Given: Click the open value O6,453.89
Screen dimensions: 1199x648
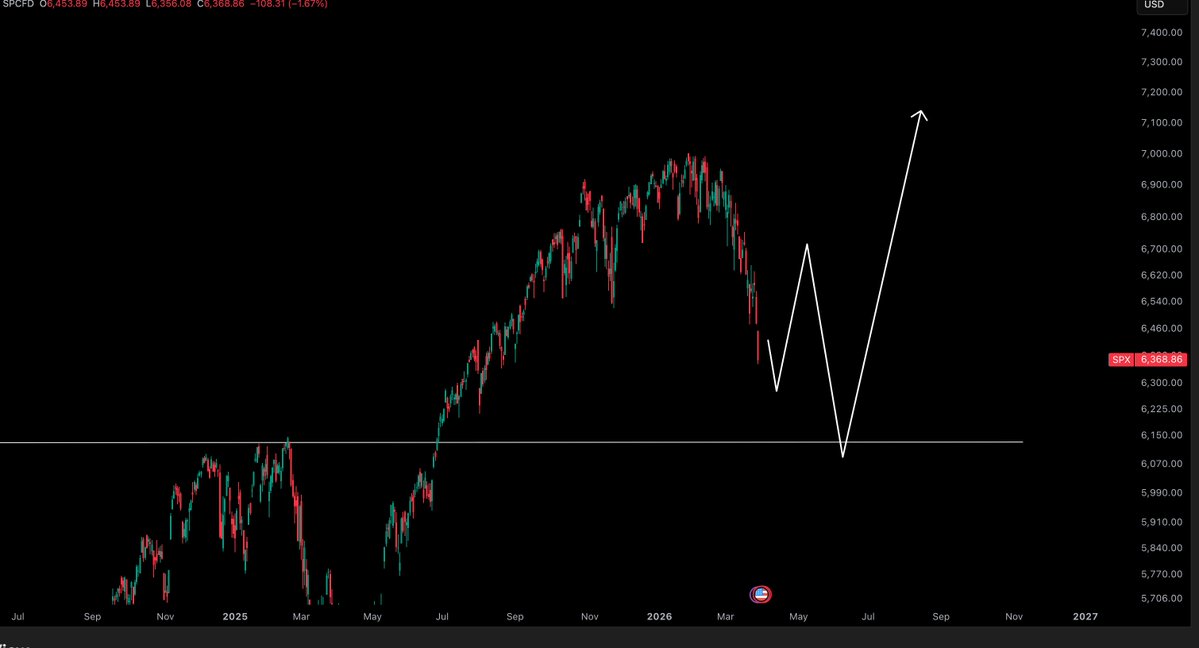Looking at the screenshot, I should (x=63, y=5).
